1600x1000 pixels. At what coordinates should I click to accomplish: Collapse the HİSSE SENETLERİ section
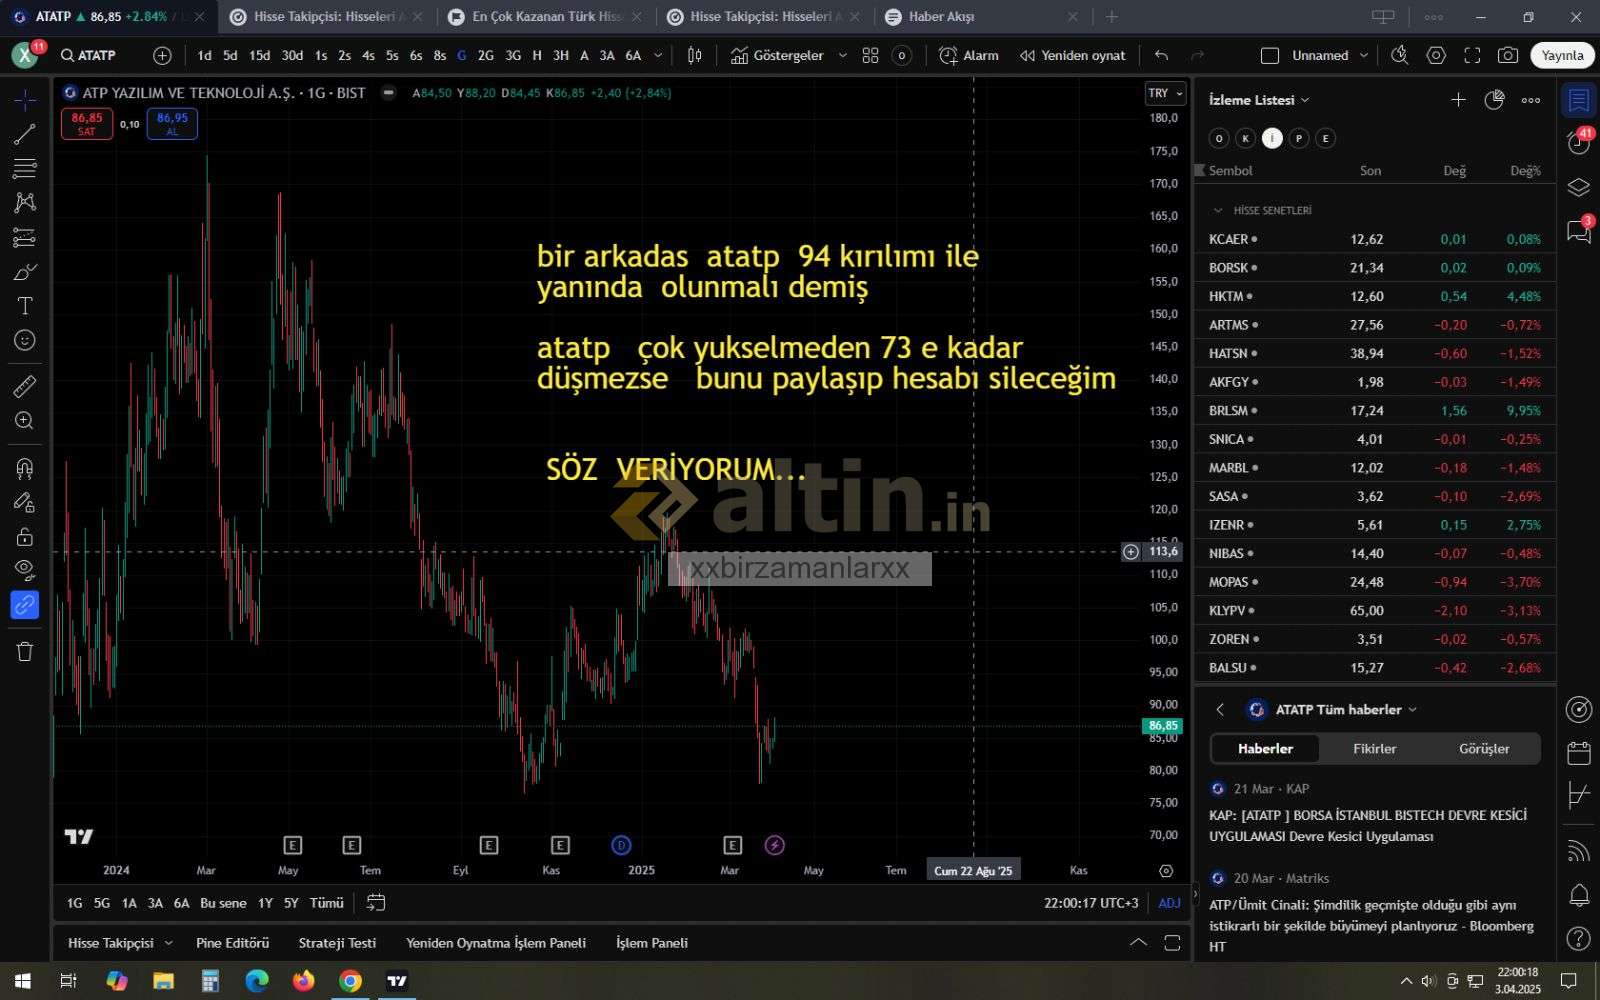pos(1218,211)
